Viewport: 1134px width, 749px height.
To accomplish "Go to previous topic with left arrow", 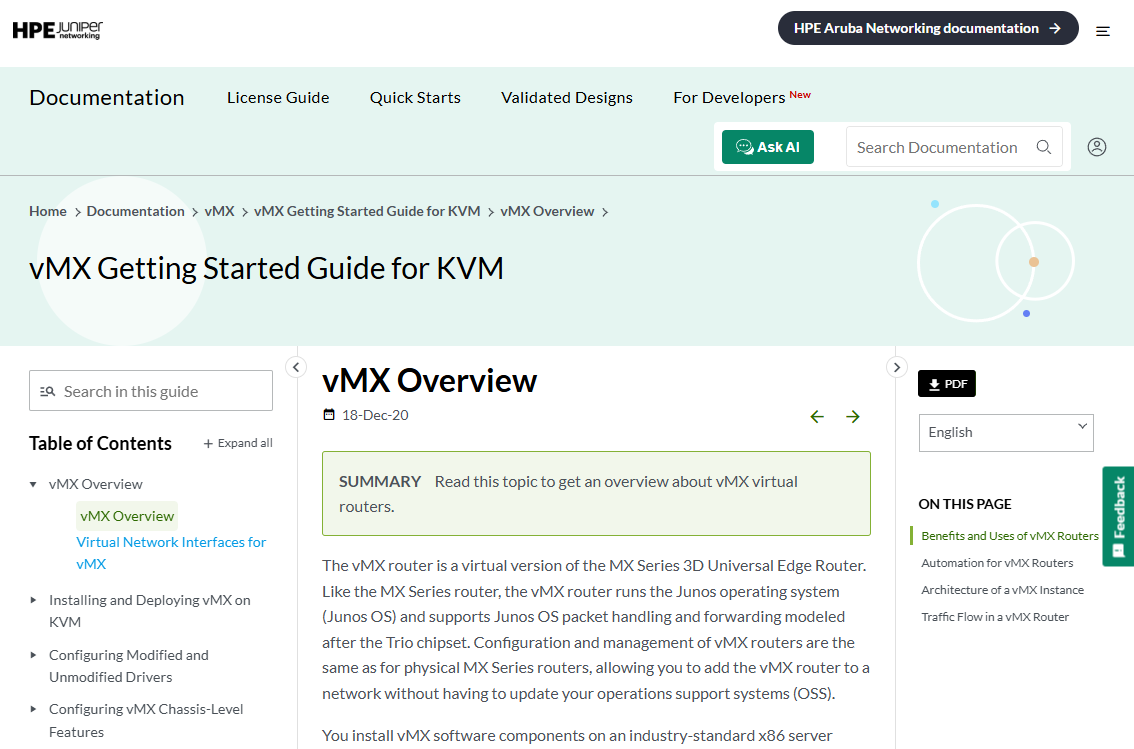I will pos(817,416).
